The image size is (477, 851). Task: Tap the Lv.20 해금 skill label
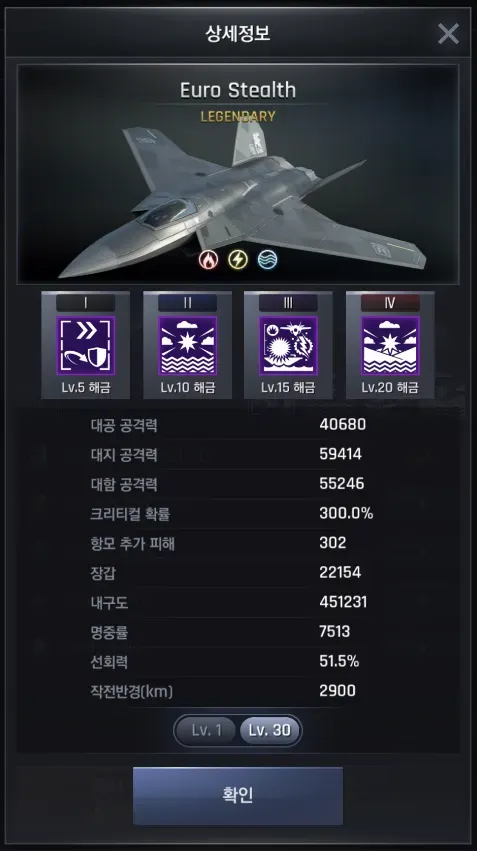coord(390,388)
